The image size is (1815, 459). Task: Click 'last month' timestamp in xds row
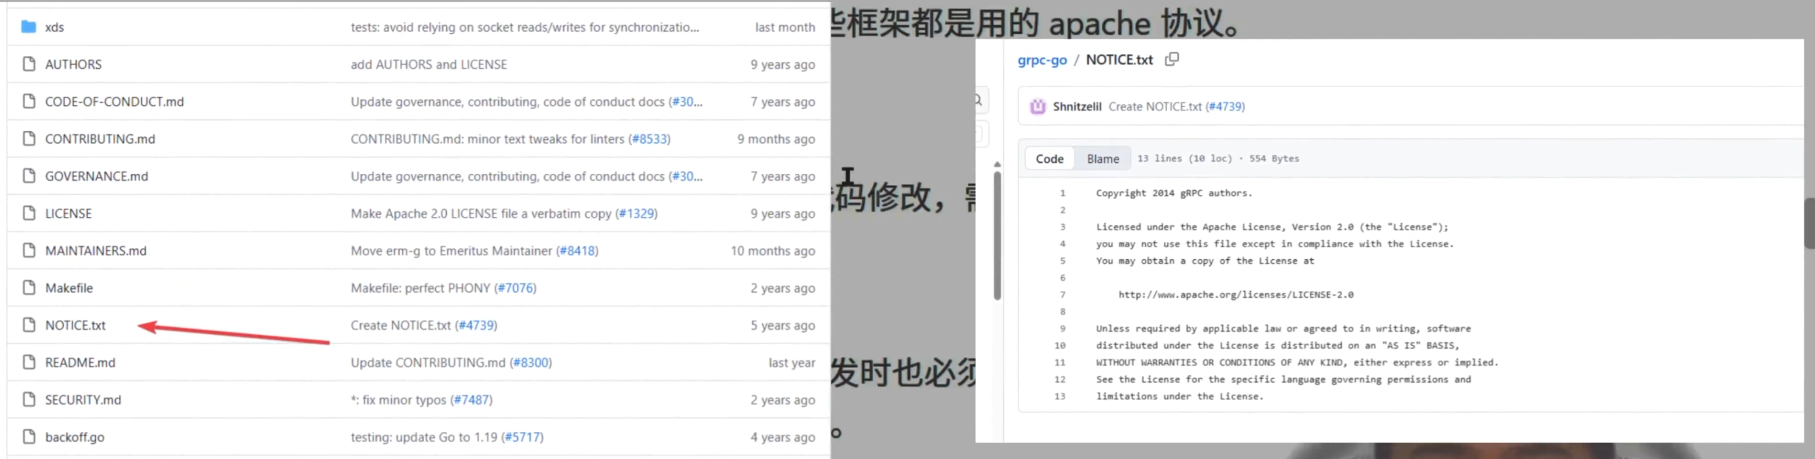point(785,27)
